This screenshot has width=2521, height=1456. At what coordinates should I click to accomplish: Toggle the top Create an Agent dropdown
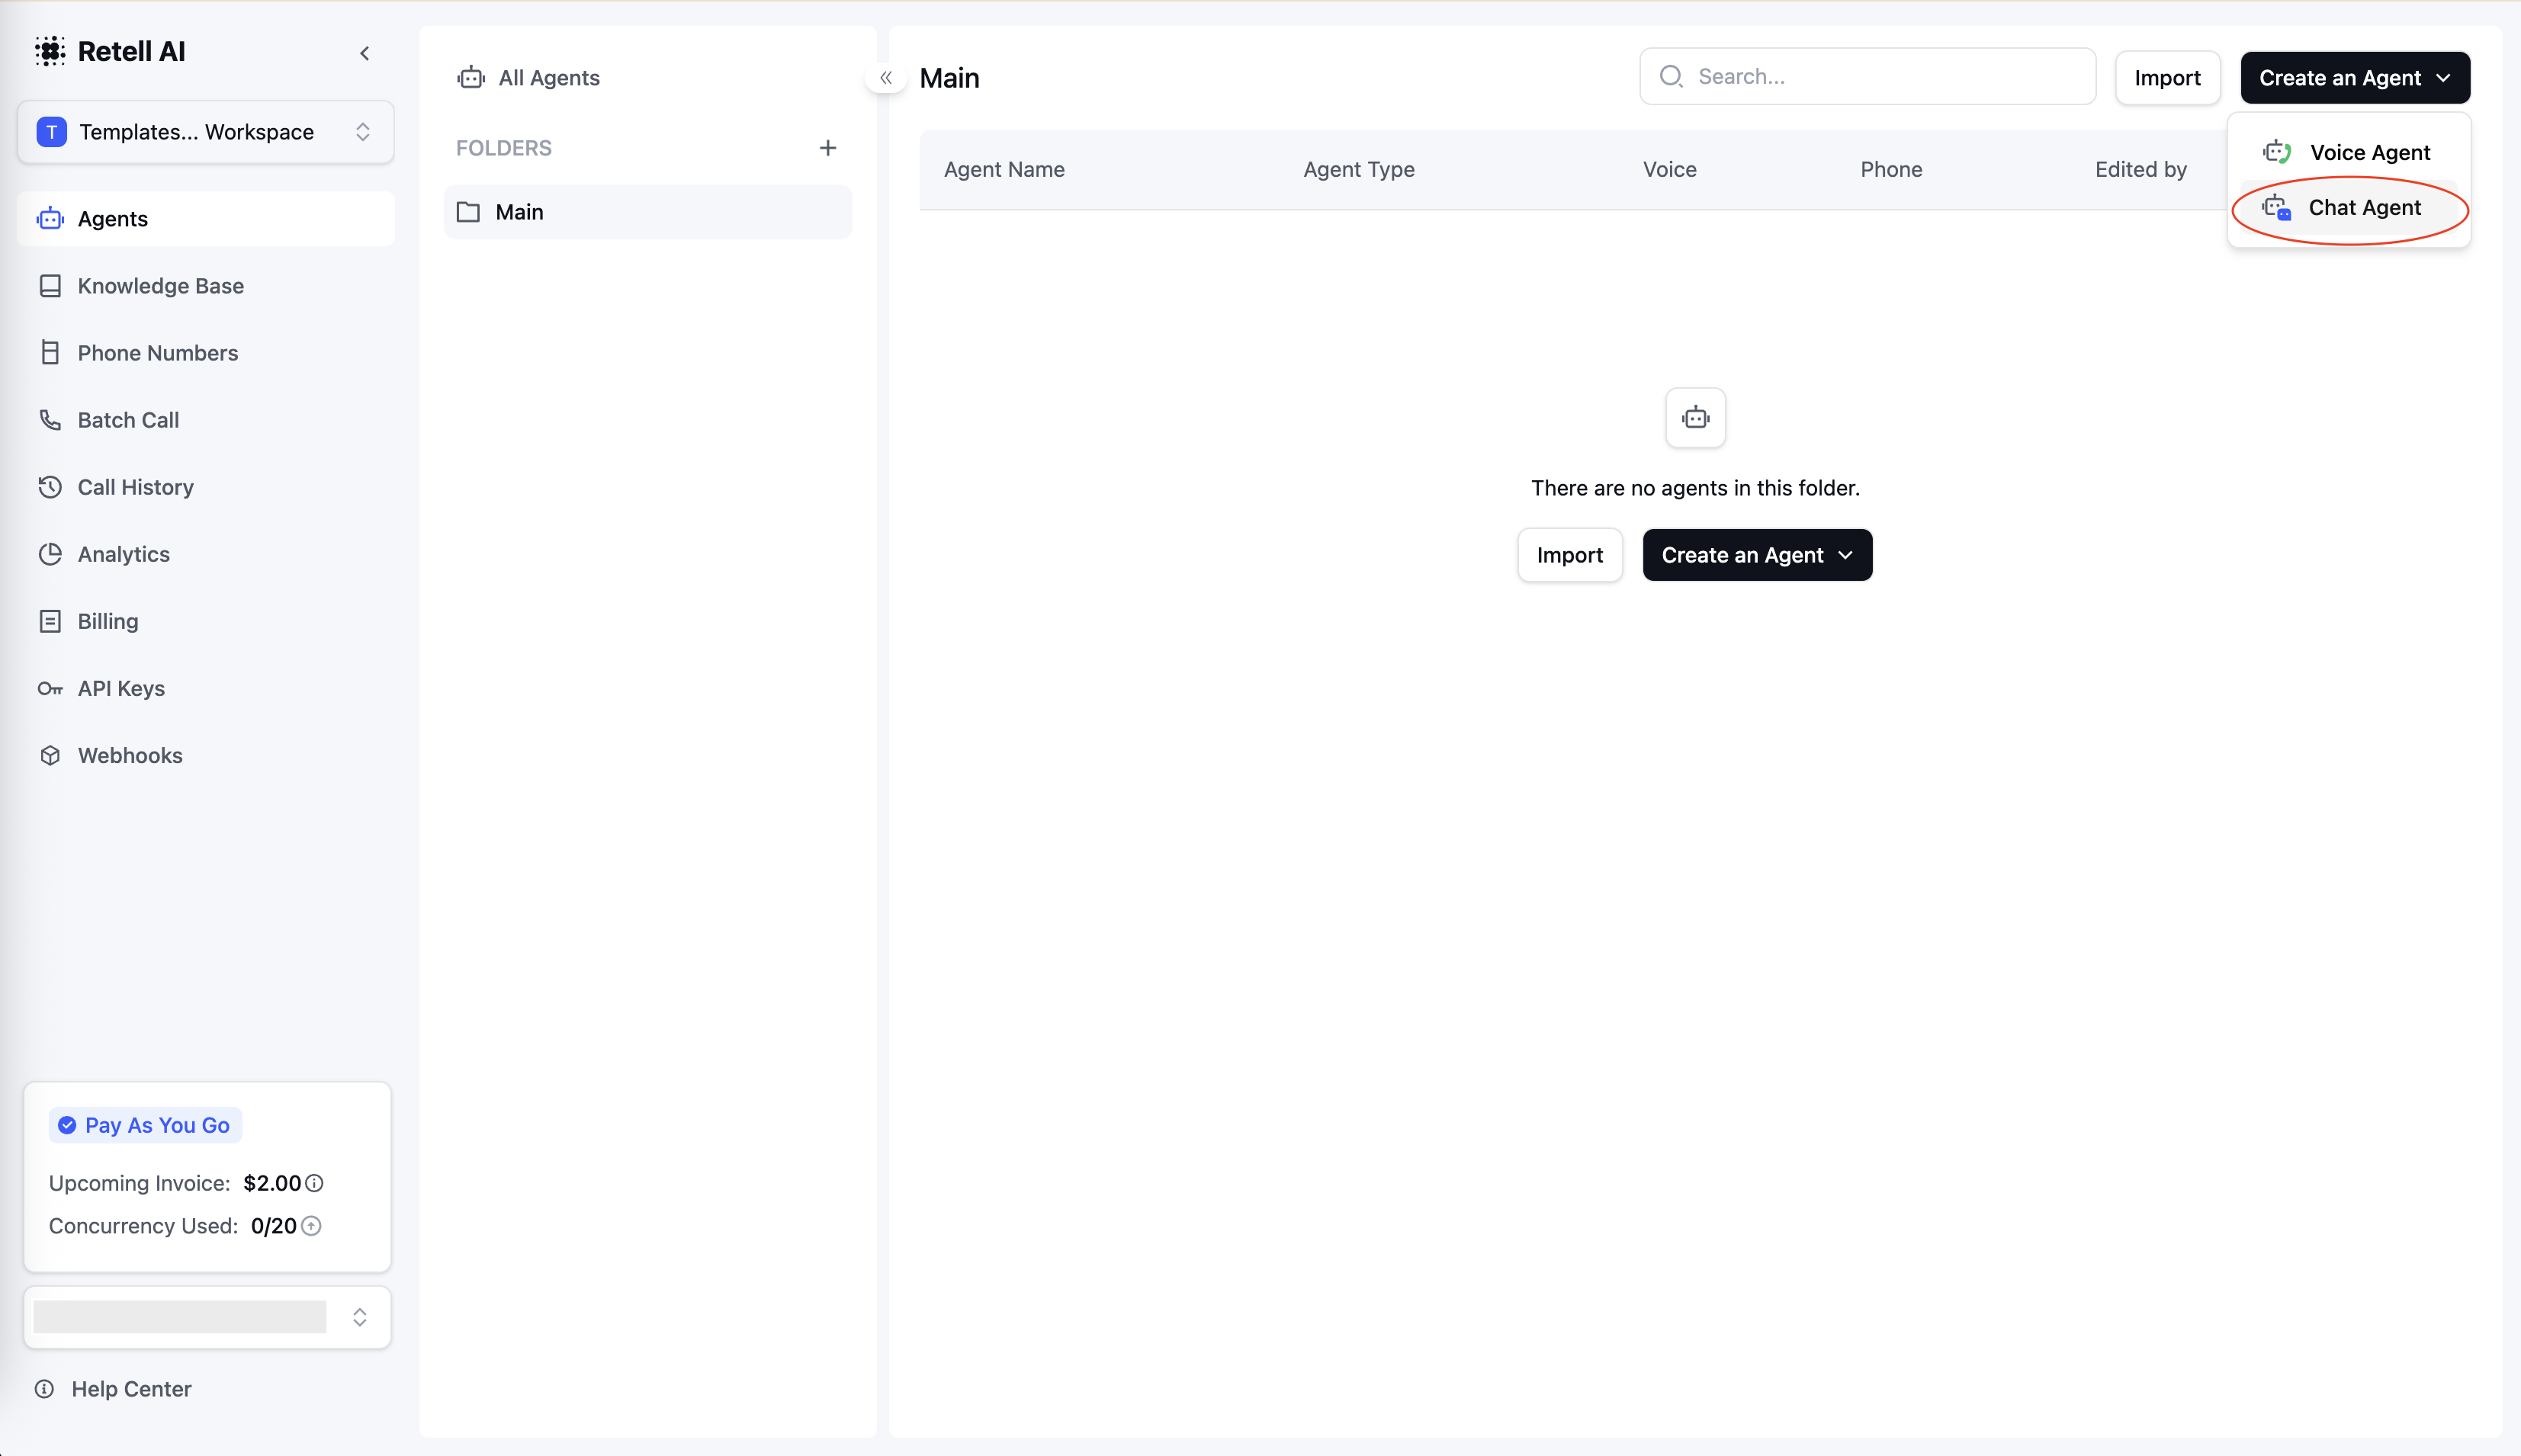pos(2355,78)
